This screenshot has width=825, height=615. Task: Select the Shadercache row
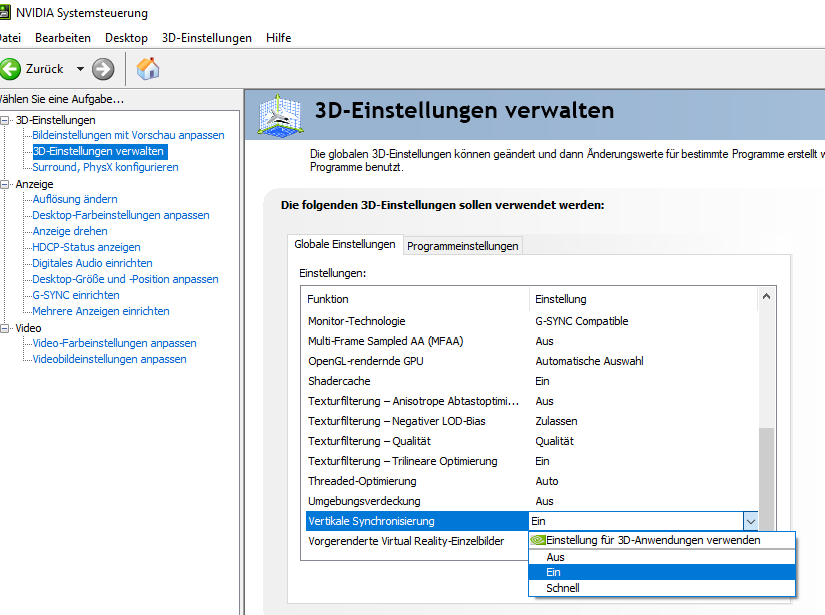tap(531, 381)
